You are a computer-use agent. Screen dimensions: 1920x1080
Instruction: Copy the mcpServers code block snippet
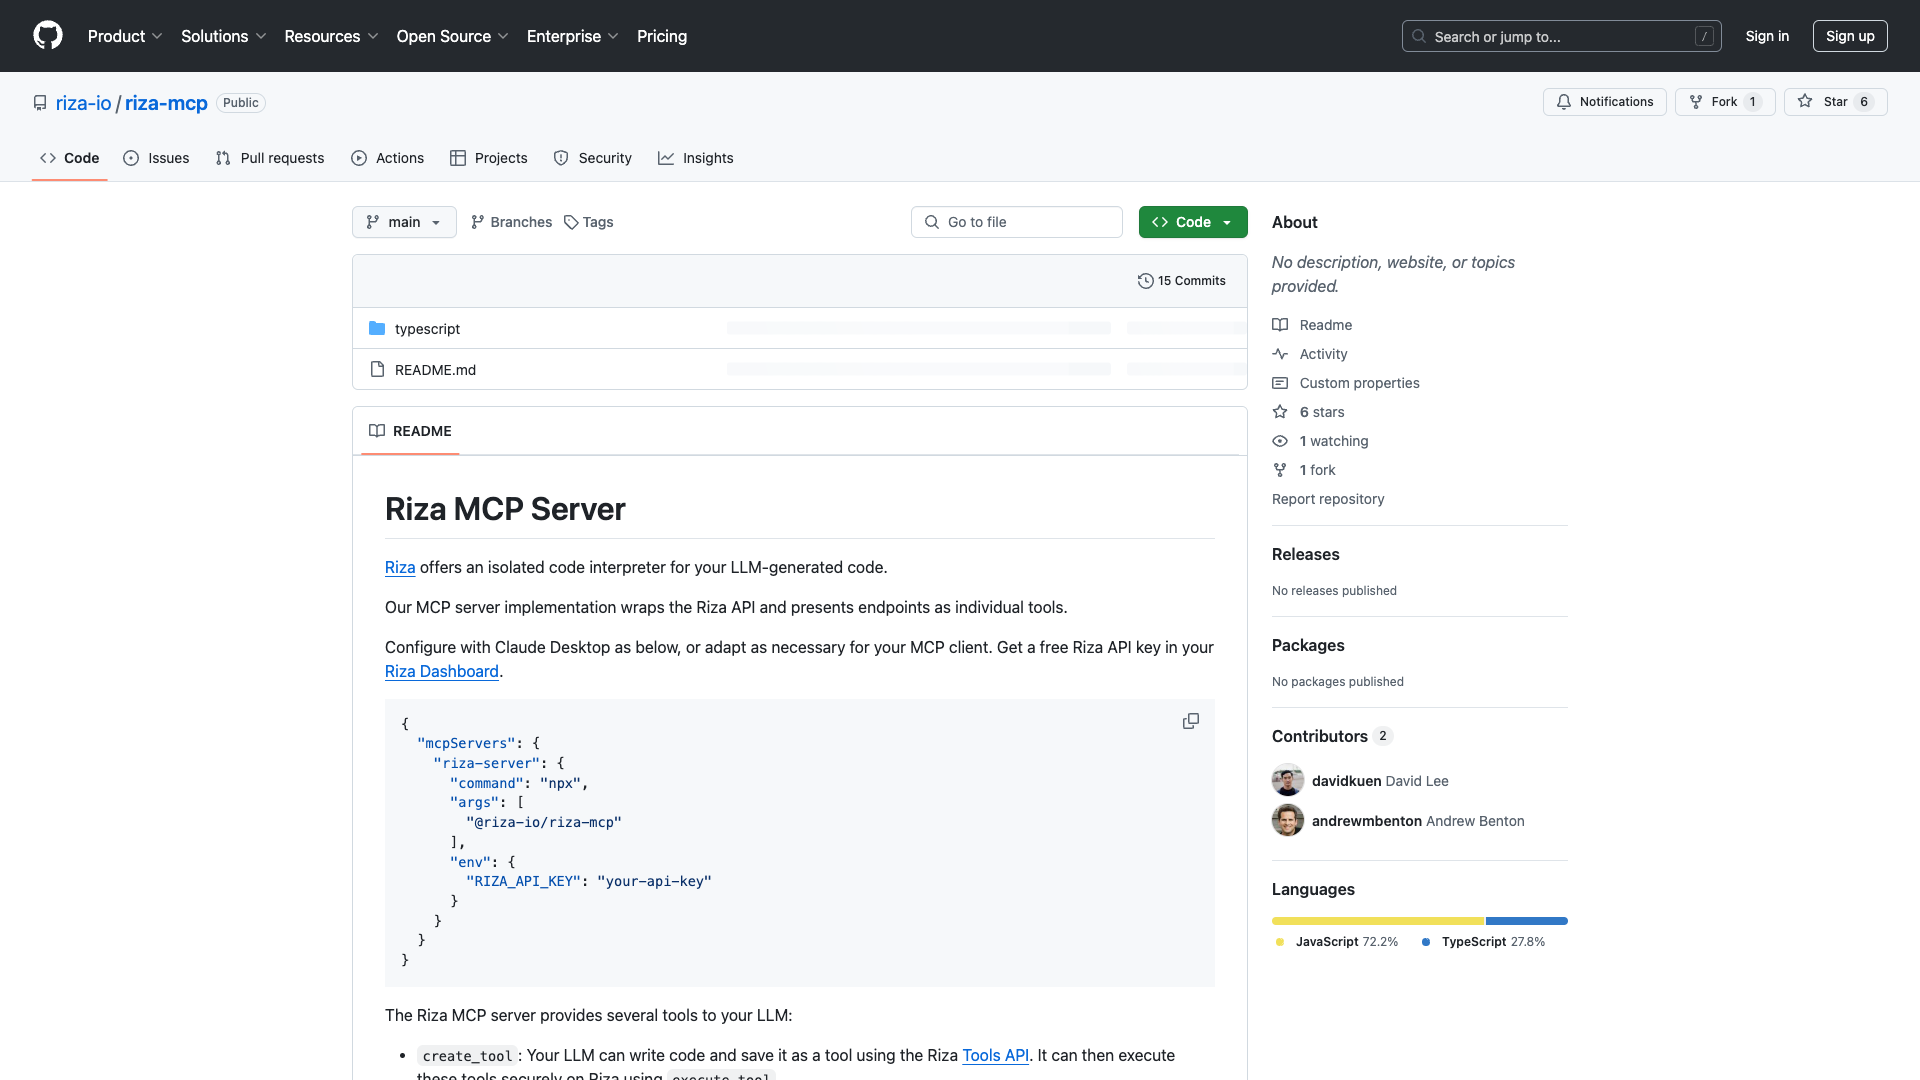coord(1190,720)
